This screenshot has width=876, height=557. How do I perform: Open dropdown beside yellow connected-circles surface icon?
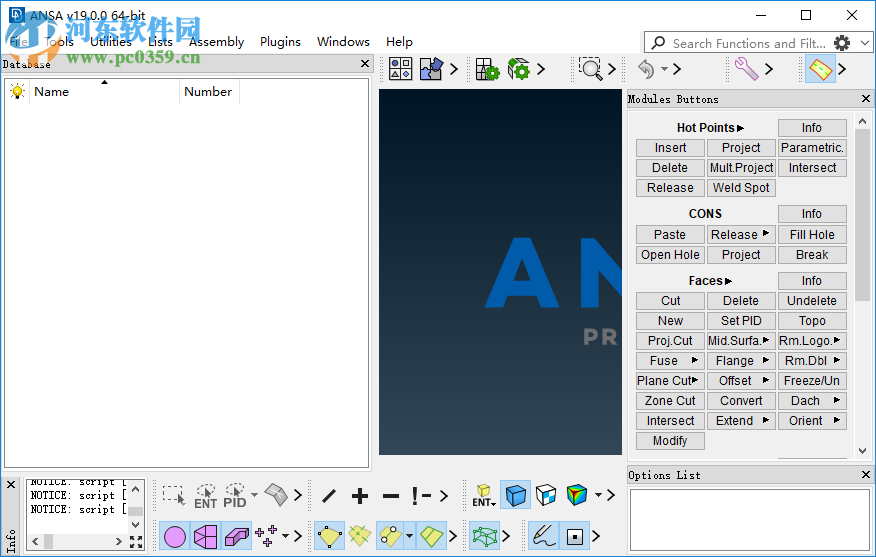[410, 536]
